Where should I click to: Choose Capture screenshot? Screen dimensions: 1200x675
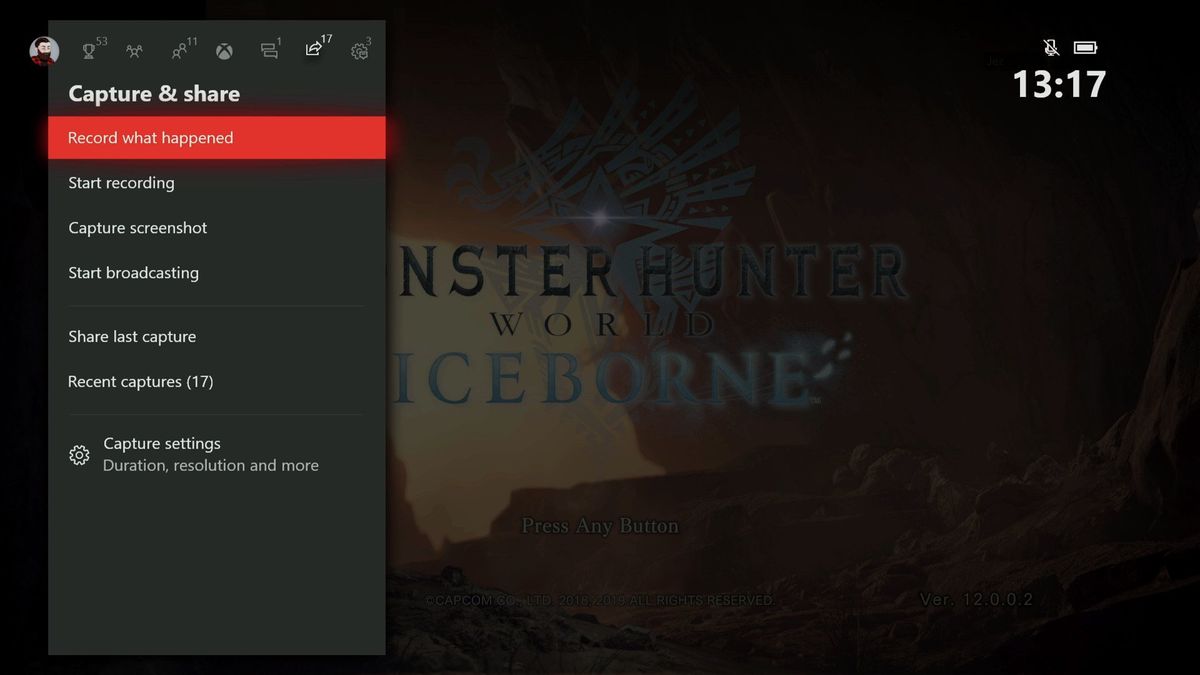[137, 227]
